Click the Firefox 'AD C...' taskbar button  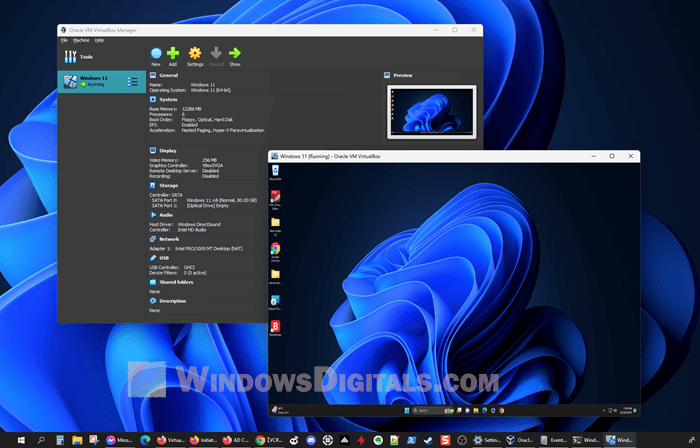[236, 440]
